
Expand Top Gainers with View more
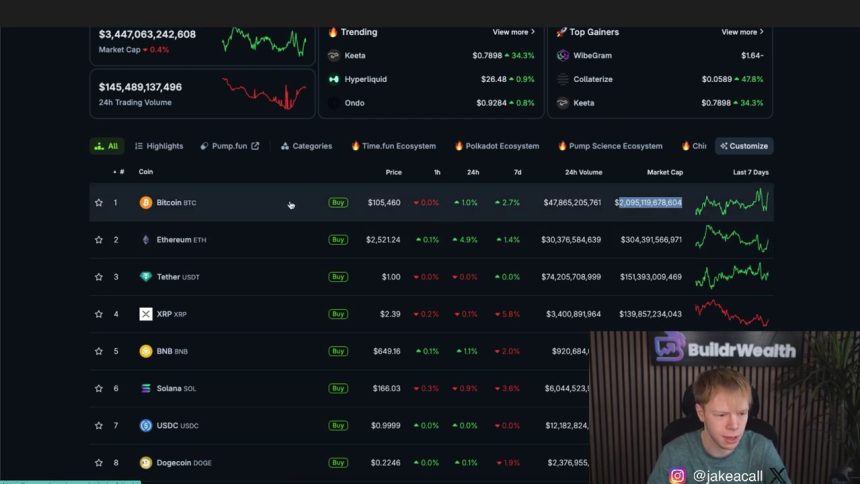(x=742, y=32)
